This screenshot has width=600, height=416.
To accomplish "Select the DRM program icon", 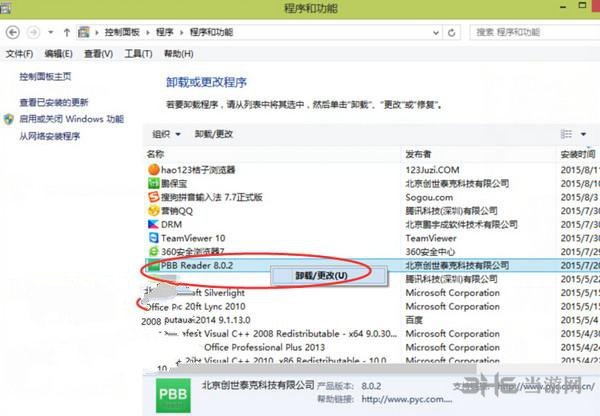I will pos(153,224).
